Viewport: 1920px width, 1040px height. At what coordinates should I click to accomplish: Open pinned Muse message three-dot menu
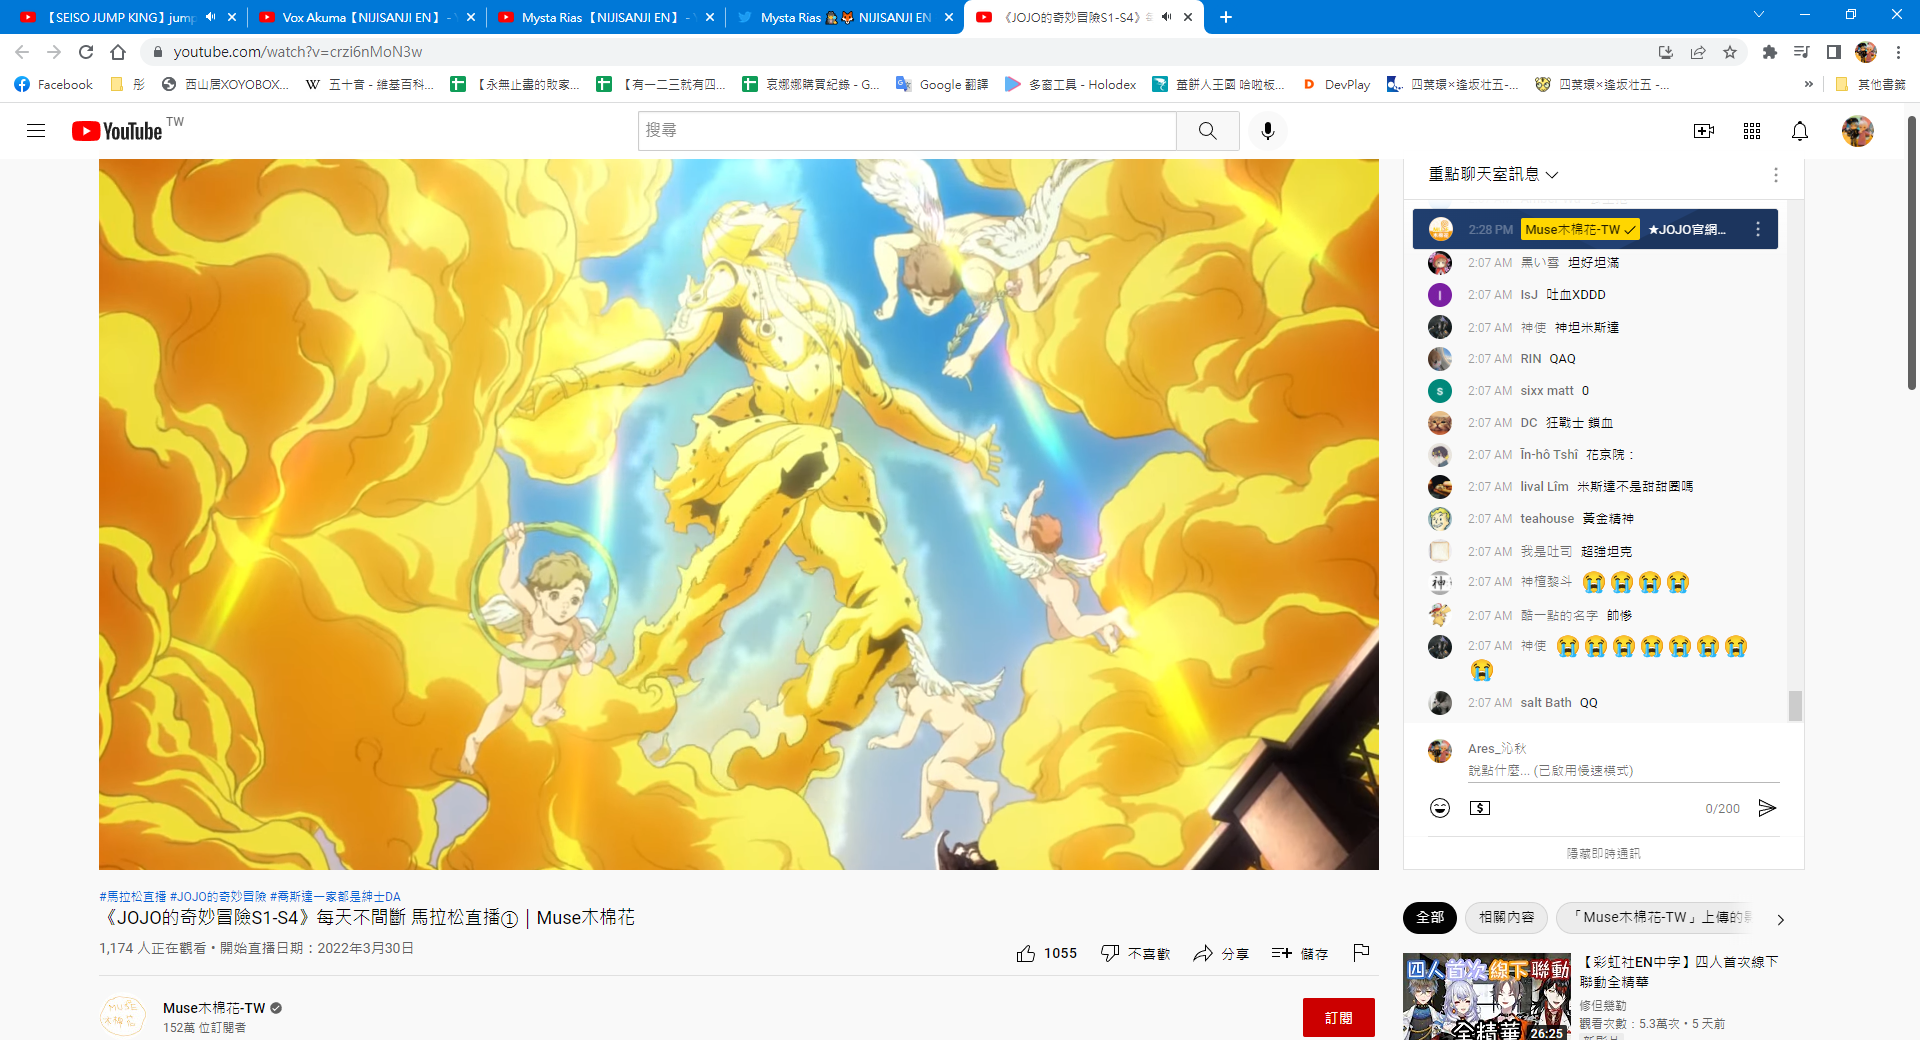[1758, 229]
